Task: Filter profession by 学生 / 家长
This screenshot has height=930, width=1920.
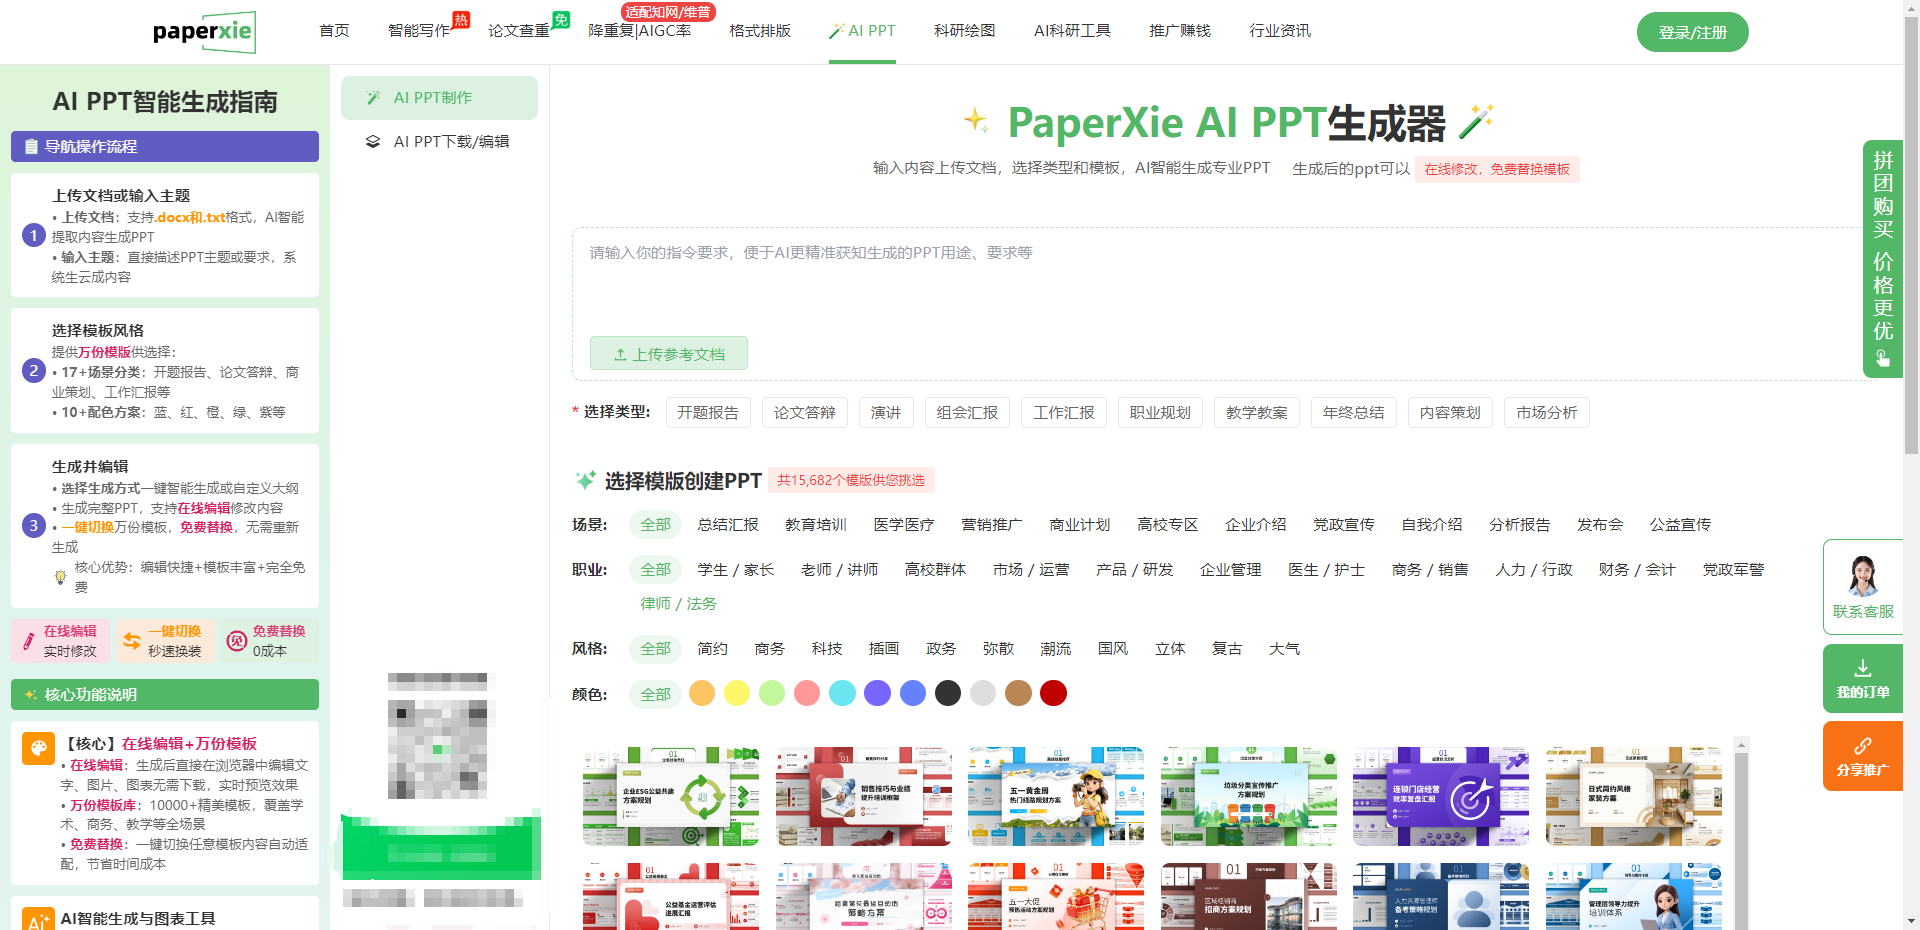Action: (x=736, y=570)
